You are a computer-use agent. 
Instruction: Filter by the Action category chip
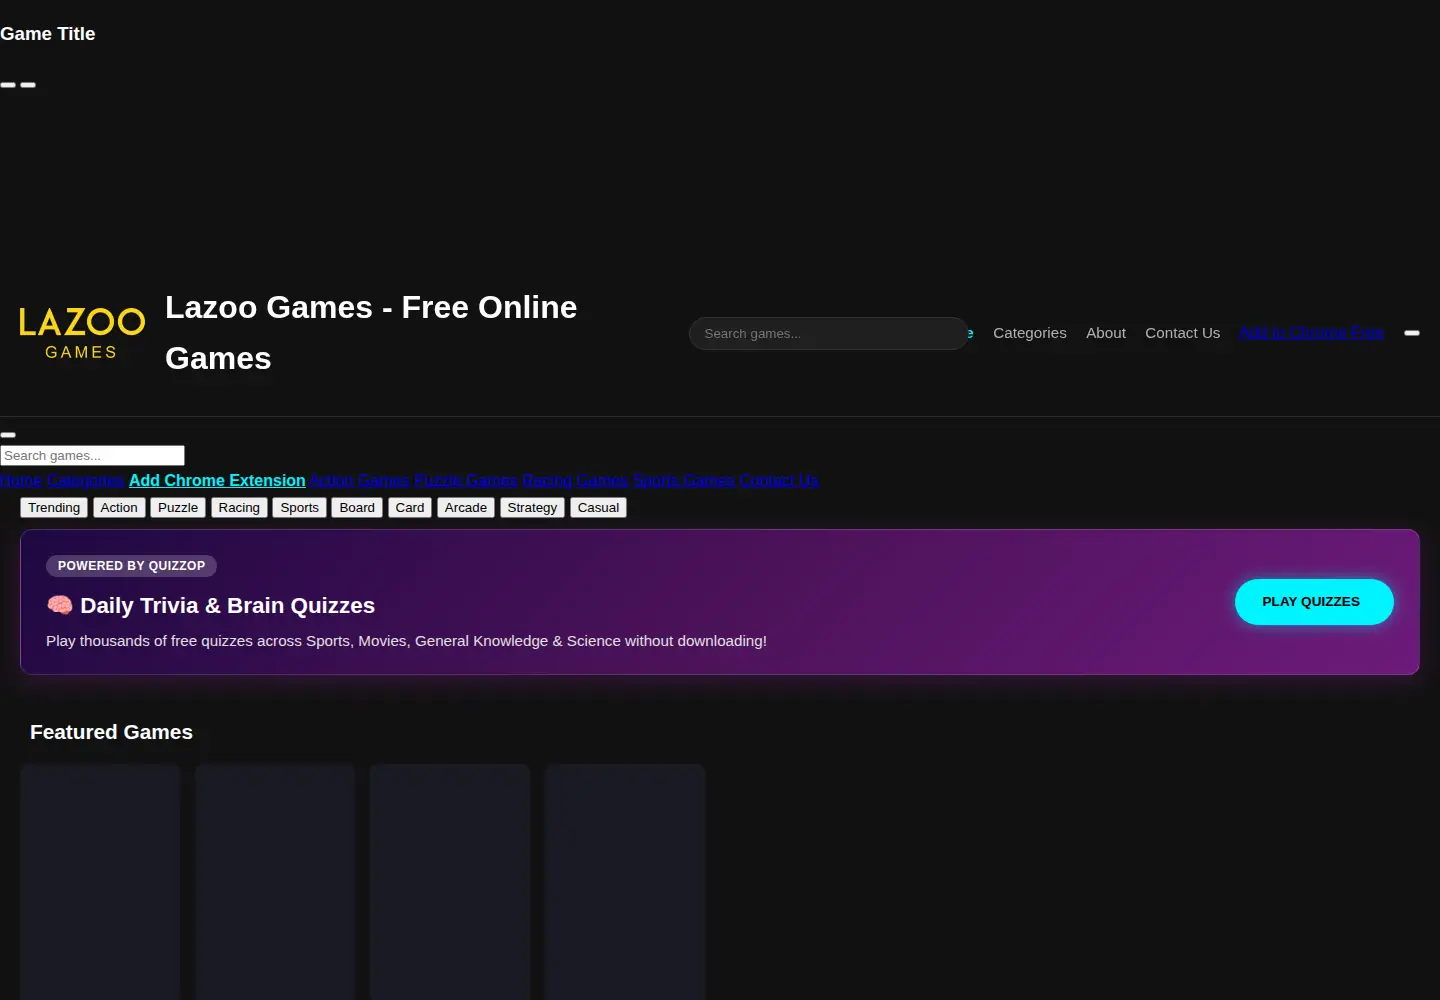click(x=119, y=508)
